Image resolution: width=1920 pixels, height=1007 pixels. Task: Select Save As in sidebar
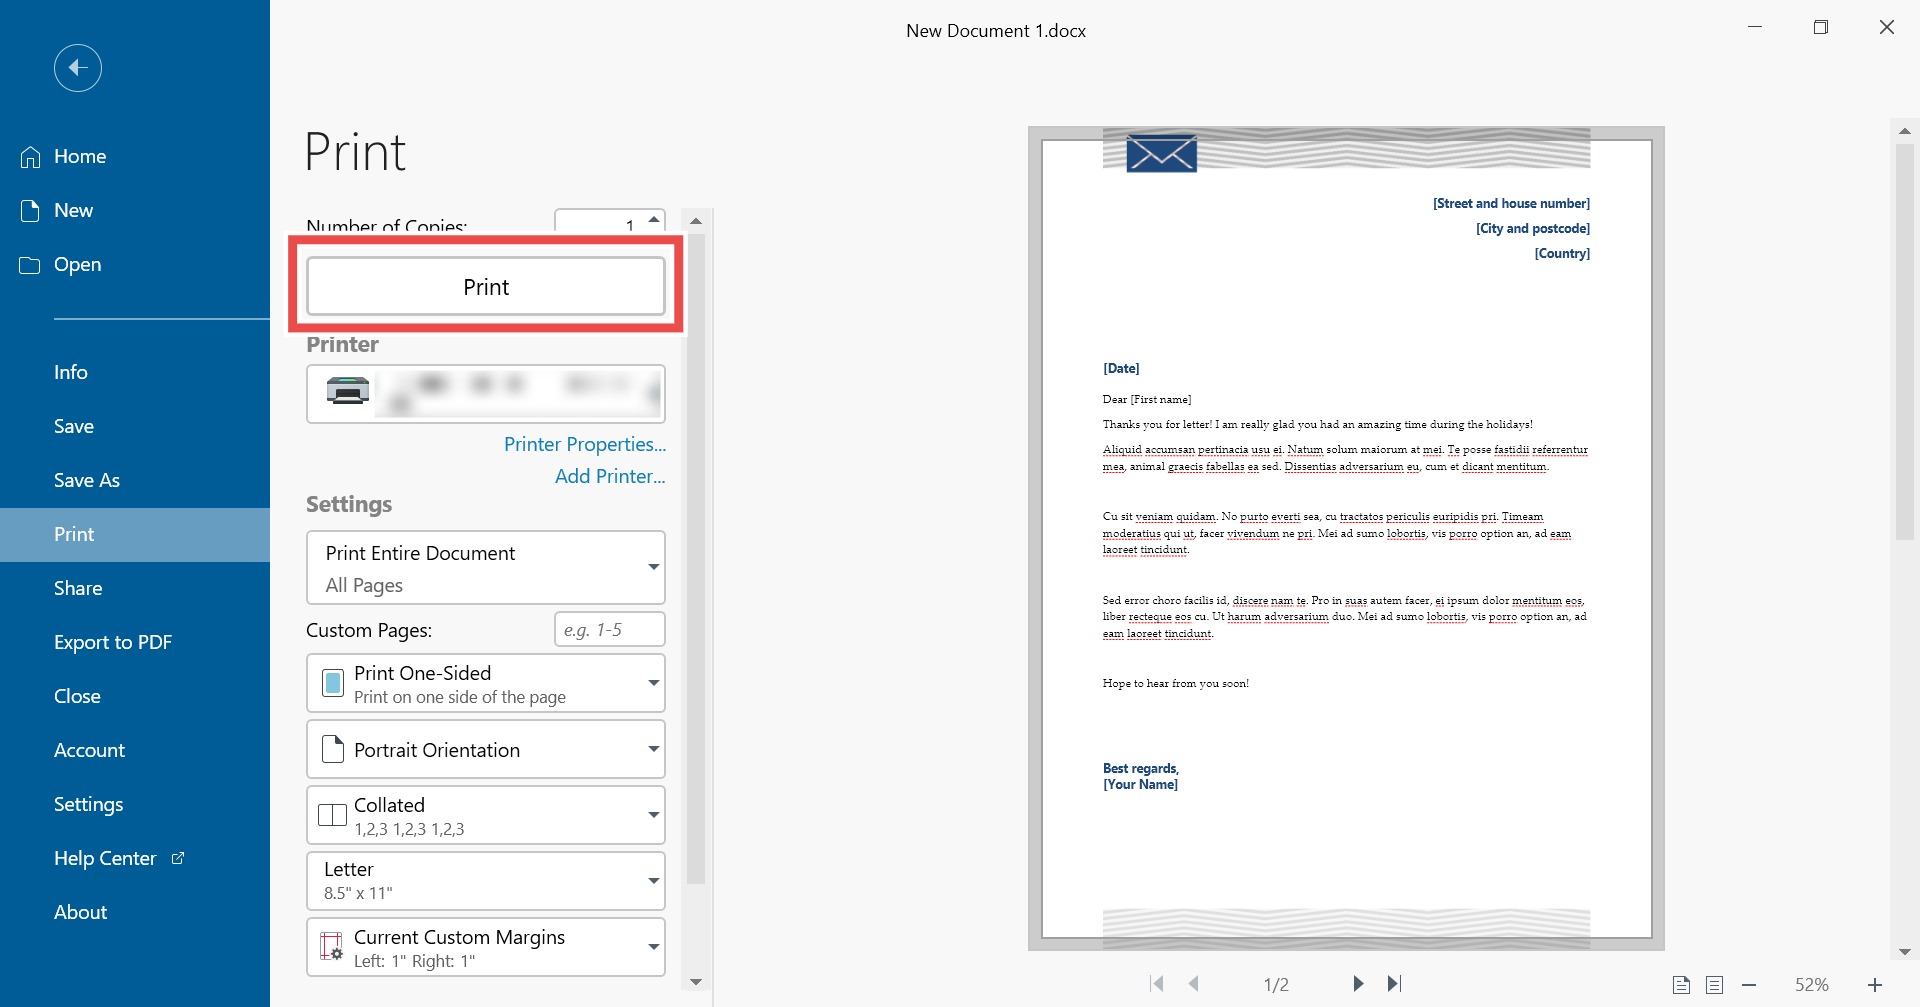(87, 480)
